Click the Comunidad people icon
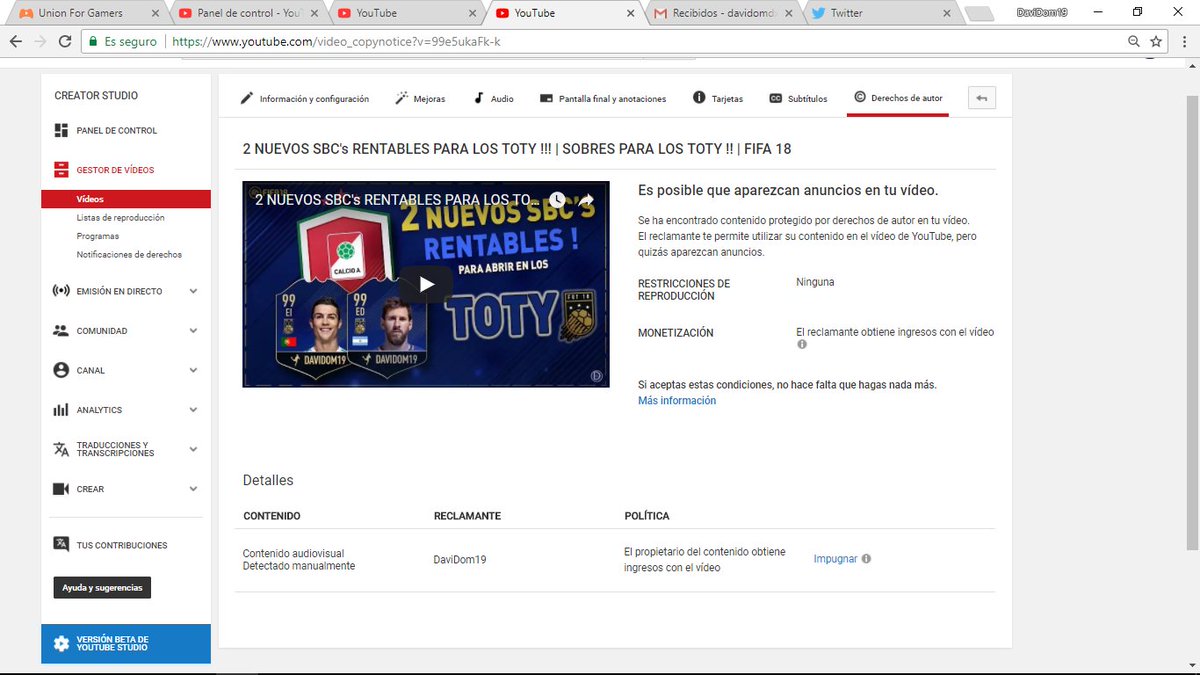1200x675 pixels. [x=61, y=331]
